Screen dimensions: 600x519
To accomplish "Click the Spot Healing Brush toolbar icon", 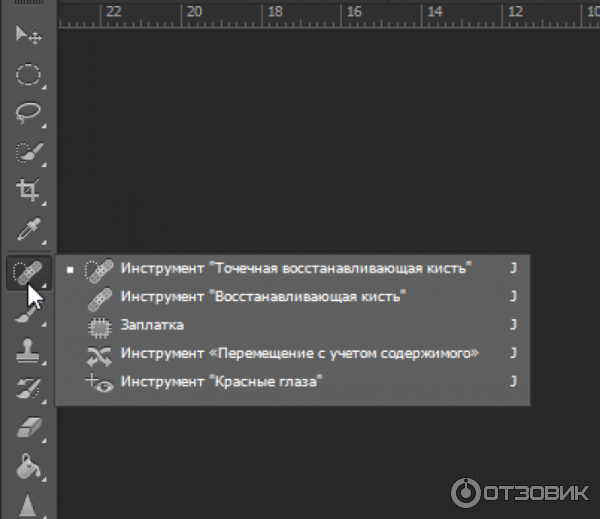I will [x=29, y=273].
